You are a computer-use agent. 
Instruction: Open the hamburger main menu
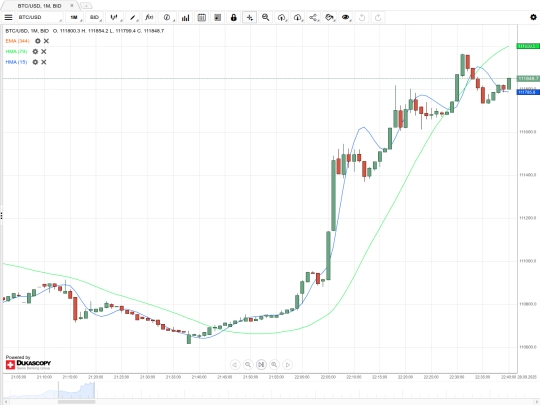pyautogui.click(x=8, y=17)
